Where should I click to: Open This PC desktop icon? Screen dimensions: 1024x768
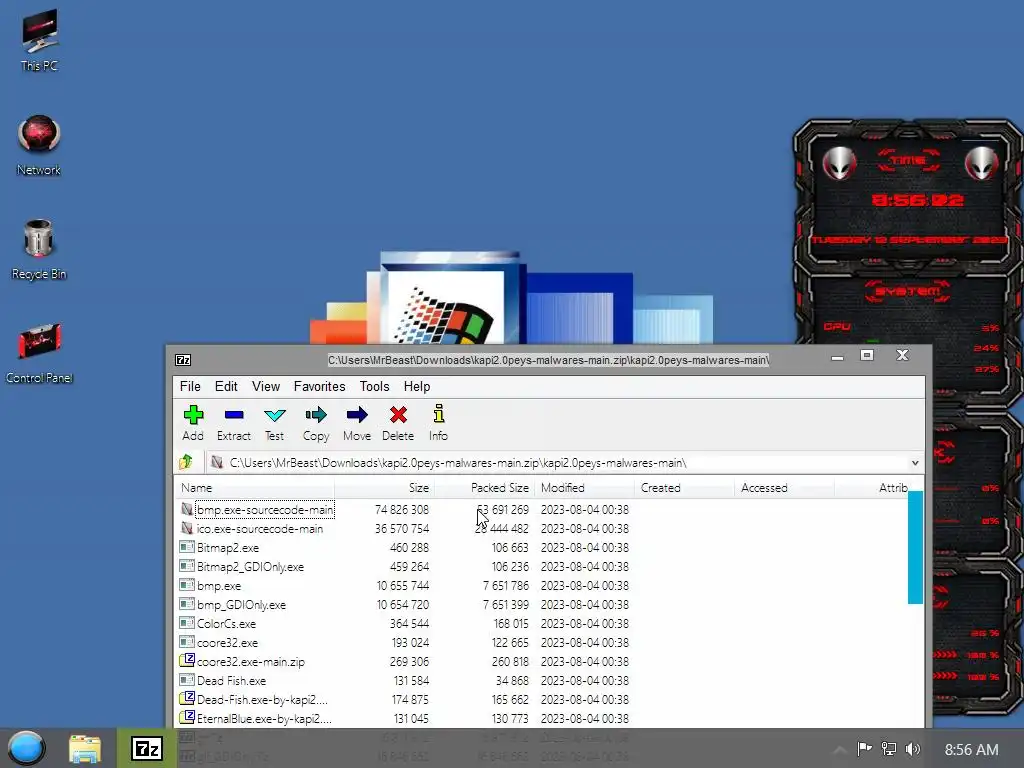tap(39, 40)
